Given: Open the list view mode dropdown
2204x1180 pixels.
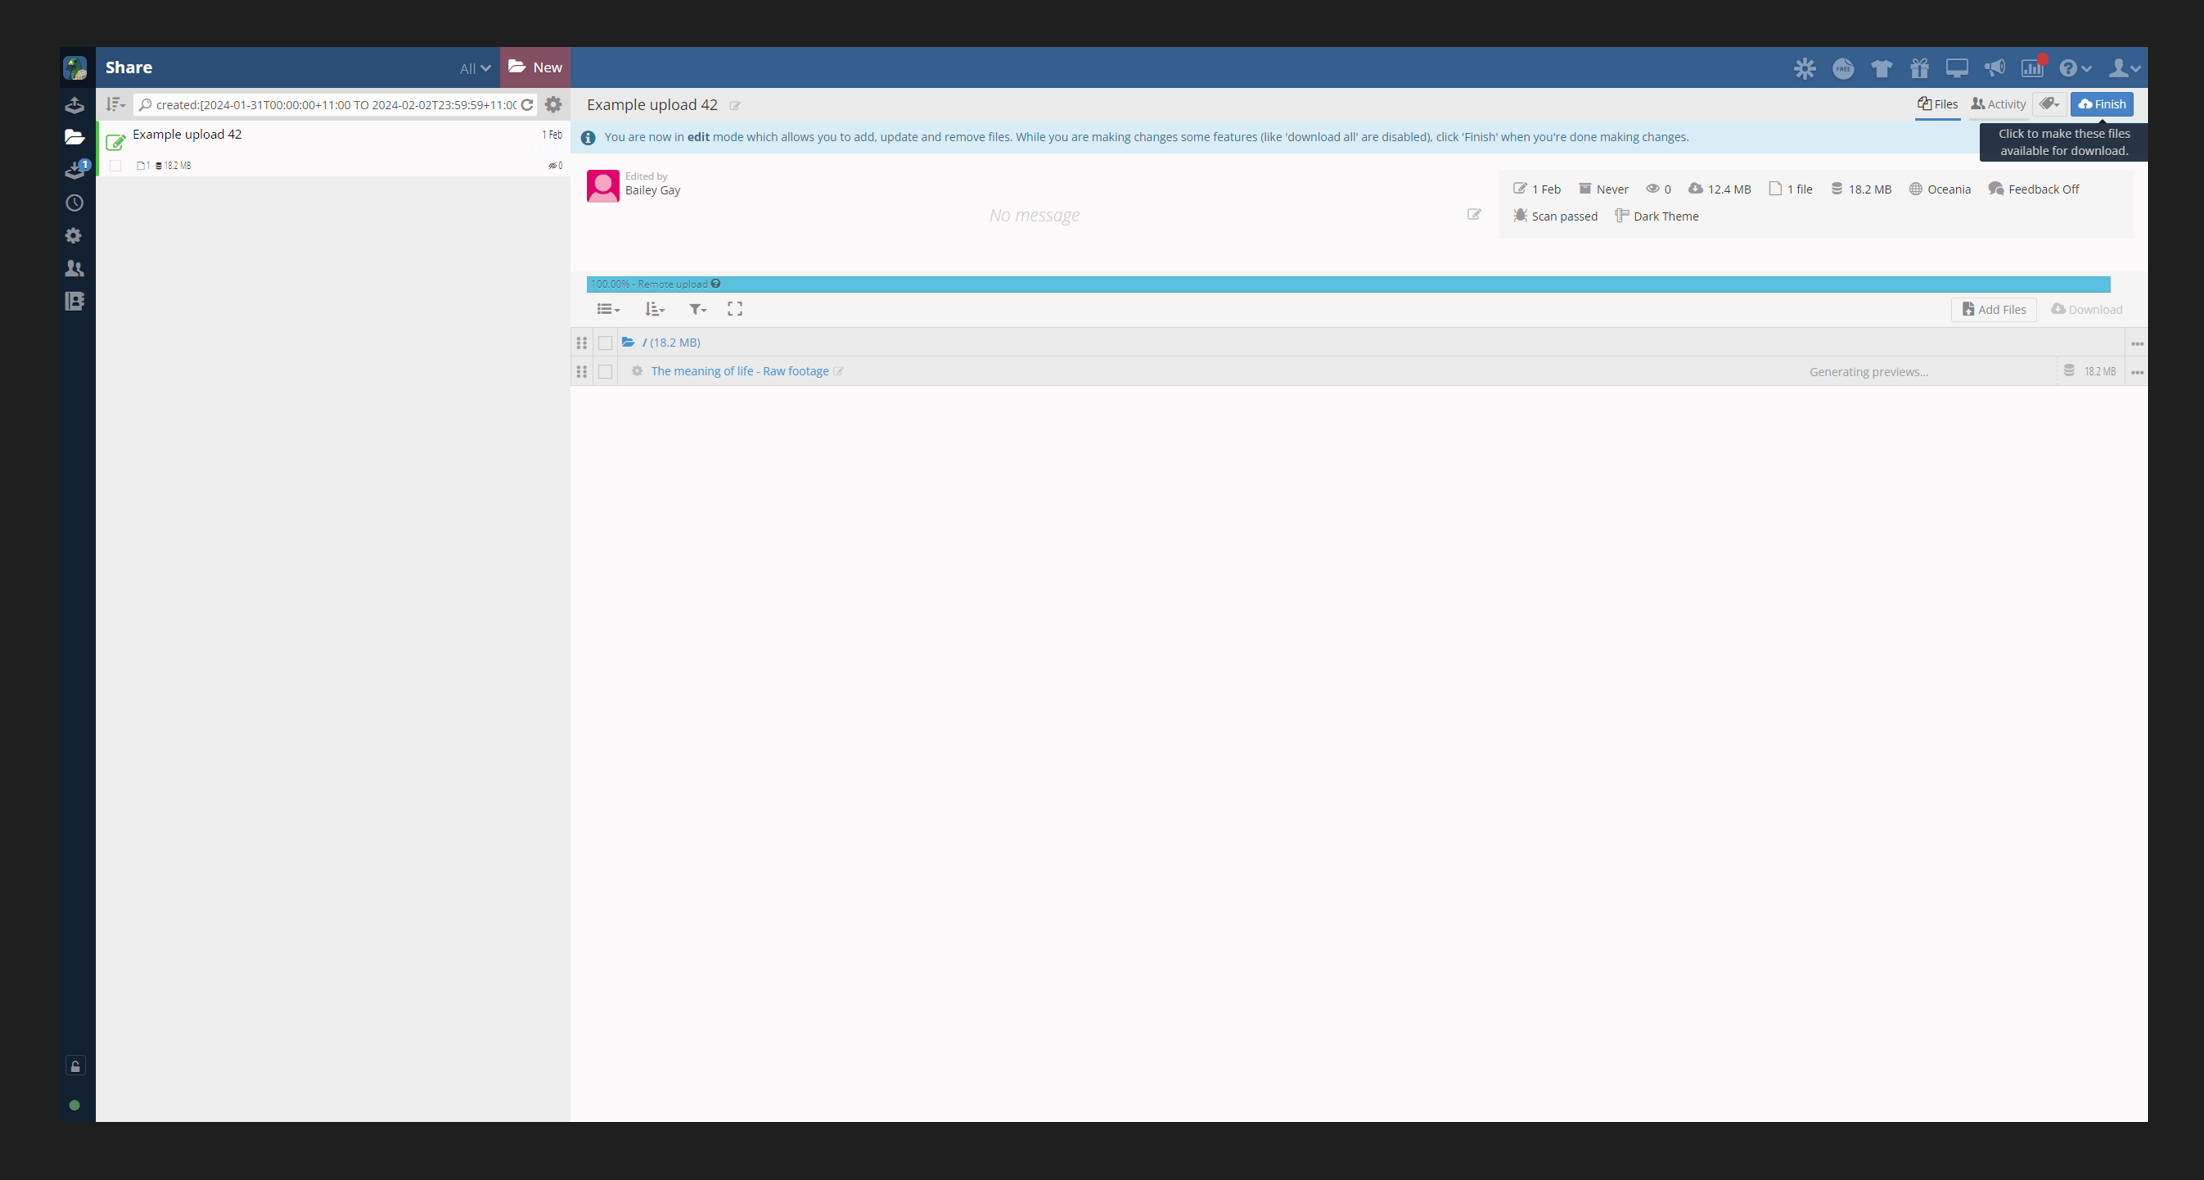Looking at the screenshot, I should [x=608, y=309].
